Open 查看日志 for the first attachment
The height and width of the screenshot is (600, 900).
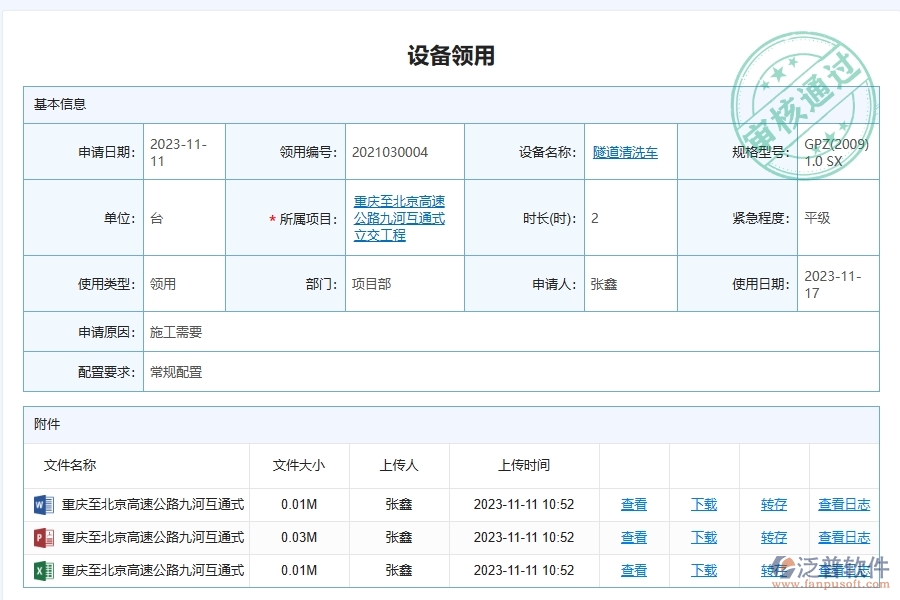[x=843, y=504]
